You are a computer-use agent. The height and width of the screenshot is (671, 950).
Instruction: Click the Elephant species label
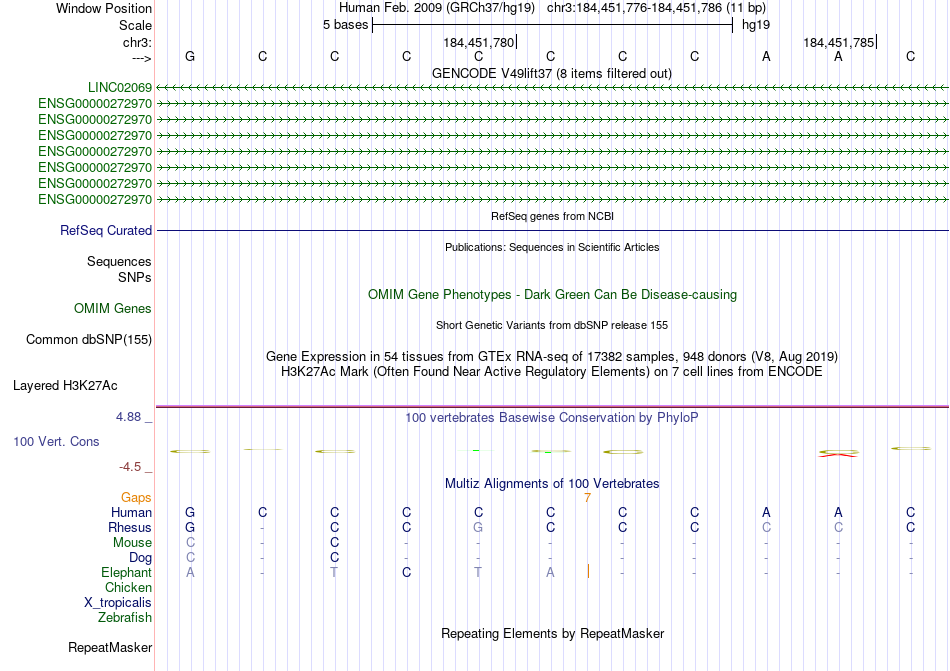[127, 573]
